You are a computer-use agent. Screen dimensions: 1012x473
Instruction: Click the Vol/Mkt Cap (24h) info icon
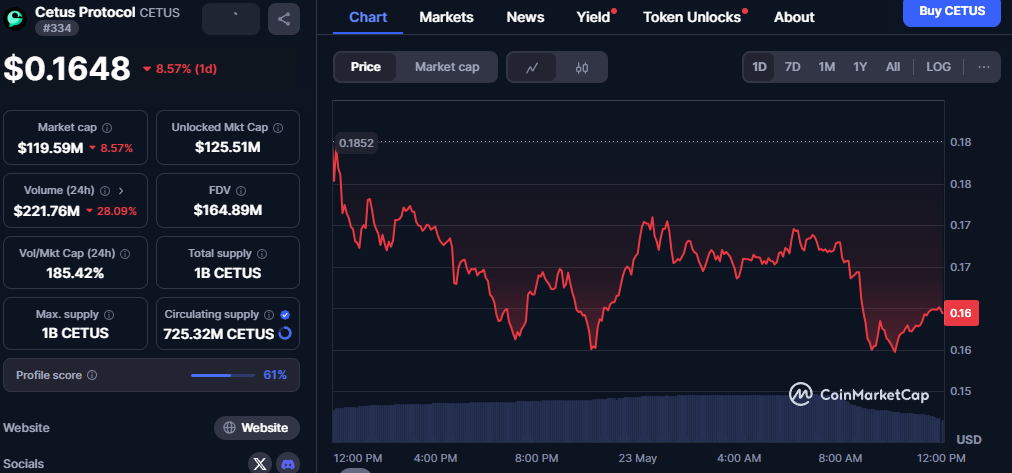(125, 254)
